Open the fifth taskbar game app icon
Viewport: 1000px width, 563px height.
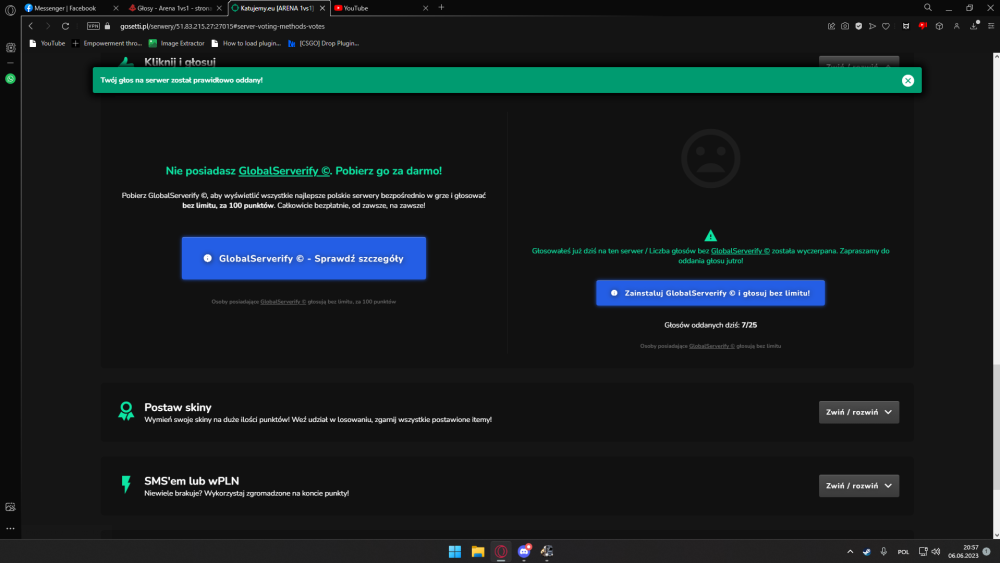(x=547, y=552)
